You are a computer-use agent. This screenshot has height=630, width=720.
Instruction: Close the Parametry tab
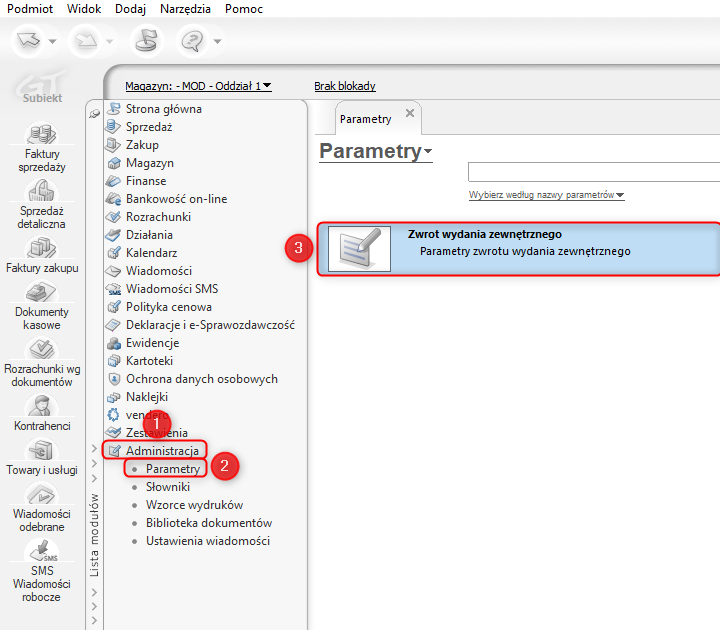point(410,113)
